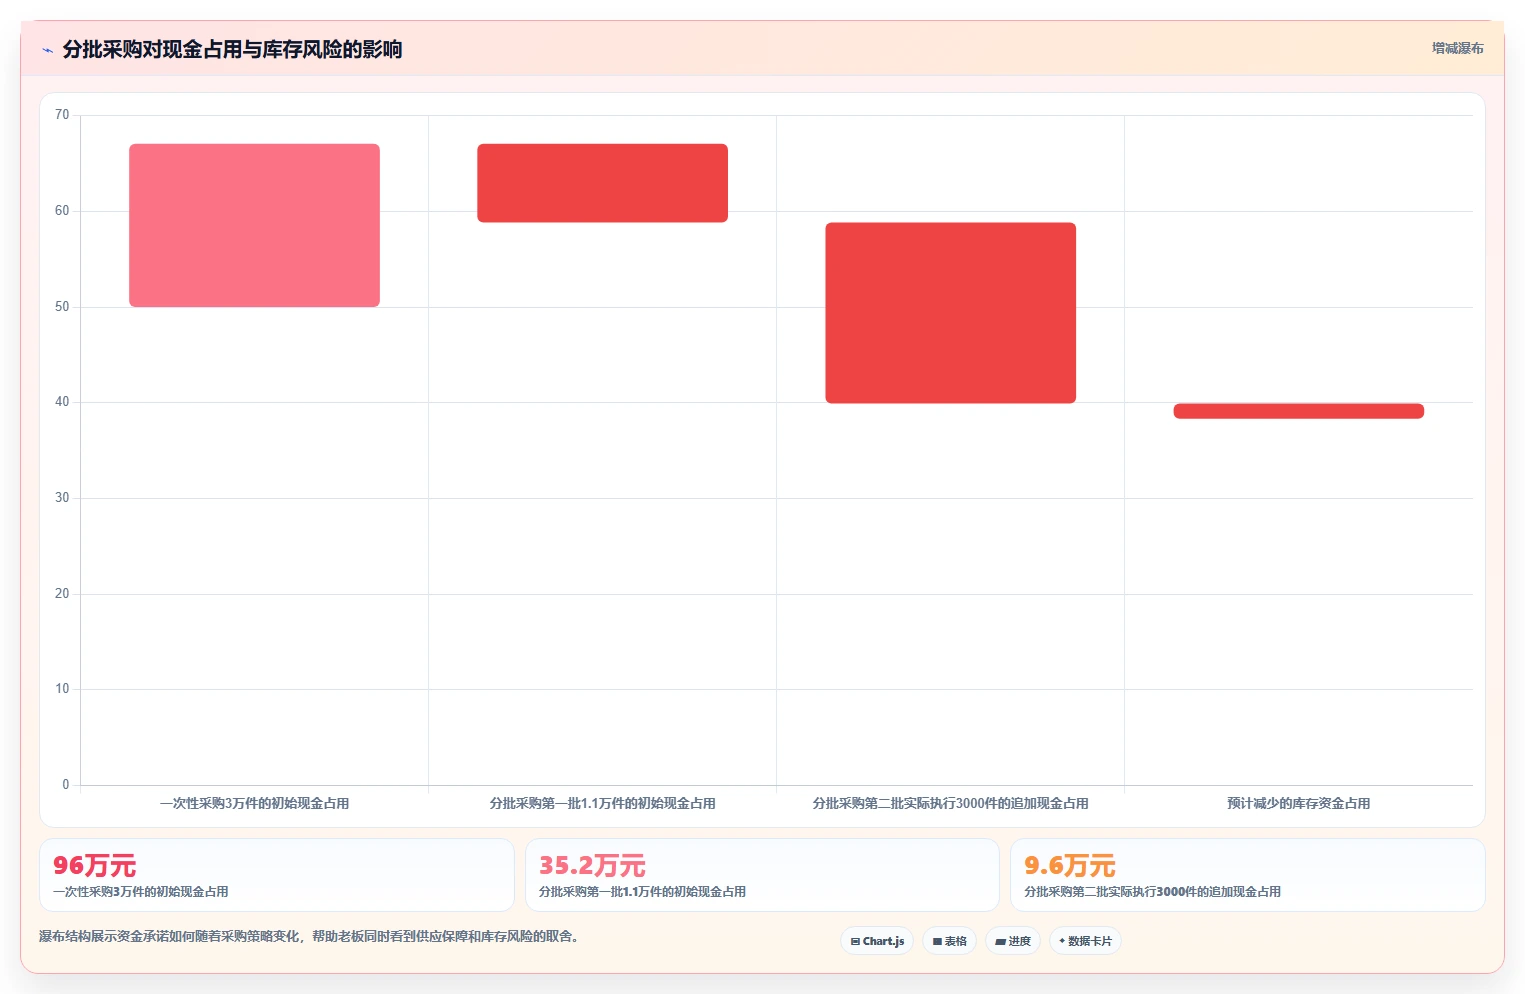Select the 进度 tag chip

tap(1012, 941)
